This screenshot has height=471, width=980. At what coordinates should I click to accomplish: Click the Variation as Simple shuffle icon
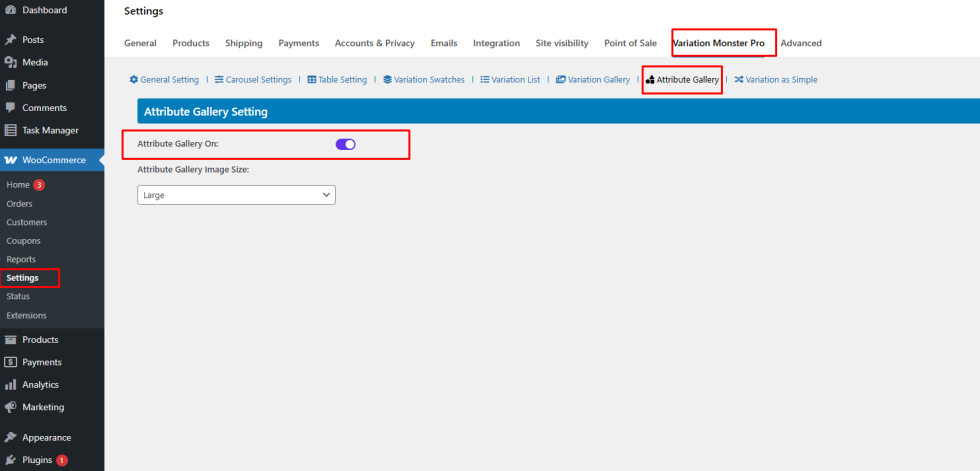click(x=739, y=80)
